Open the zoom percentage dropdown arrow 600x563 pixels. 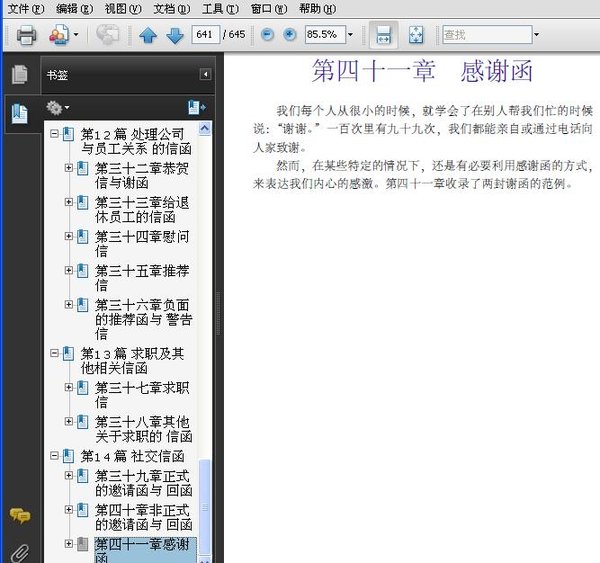pos(350,35)
